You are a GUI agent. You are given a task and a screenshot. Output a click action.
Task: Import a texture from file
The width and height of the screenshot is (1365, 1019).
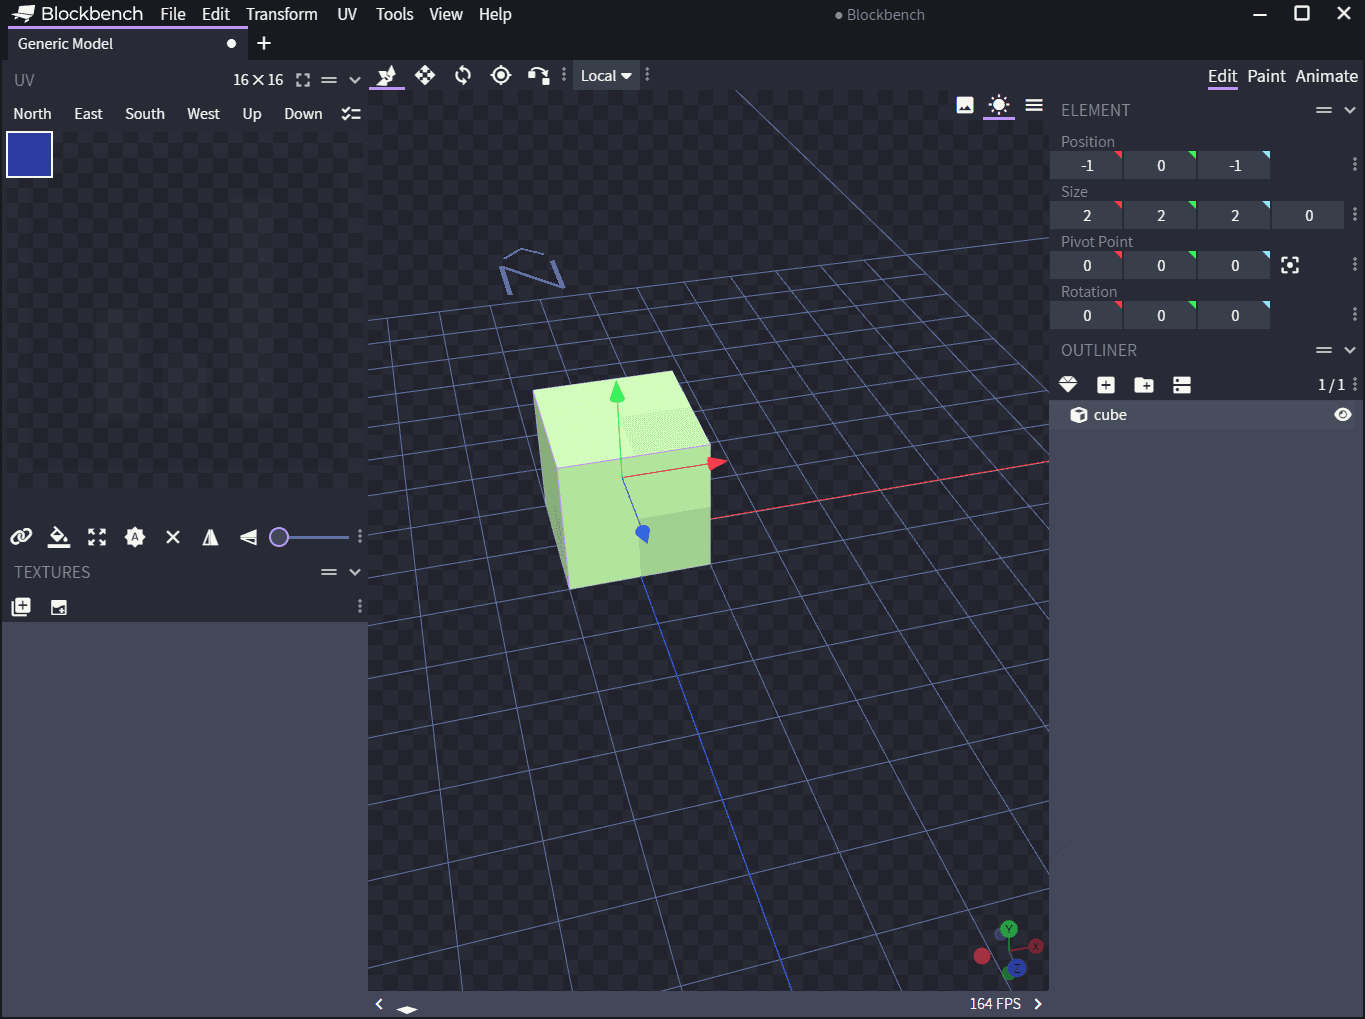pyautogui.click(x=58, y=606)
